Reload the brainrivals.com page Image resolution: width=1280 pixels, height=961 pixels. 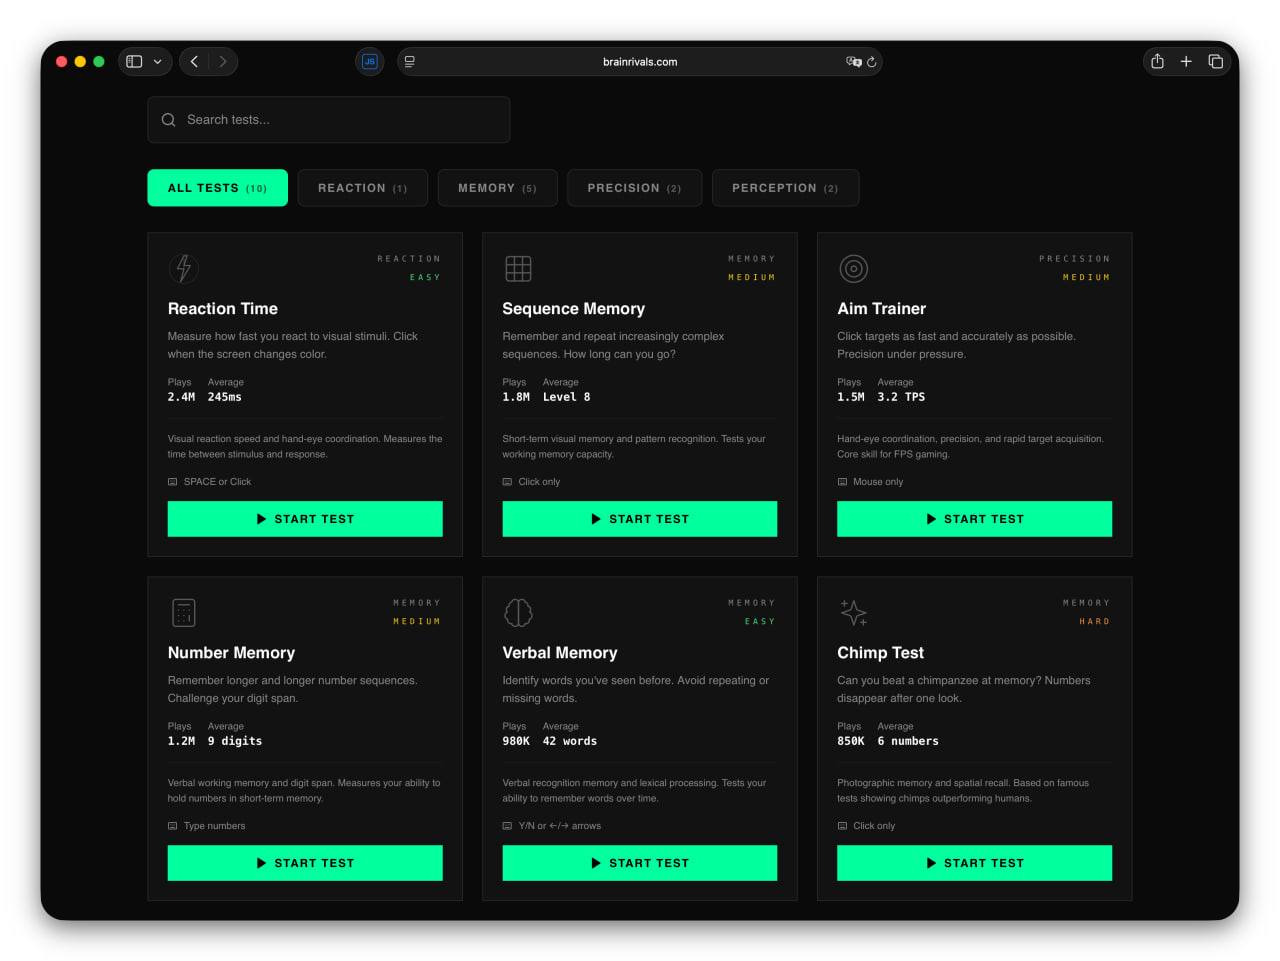tap(872, 62)
